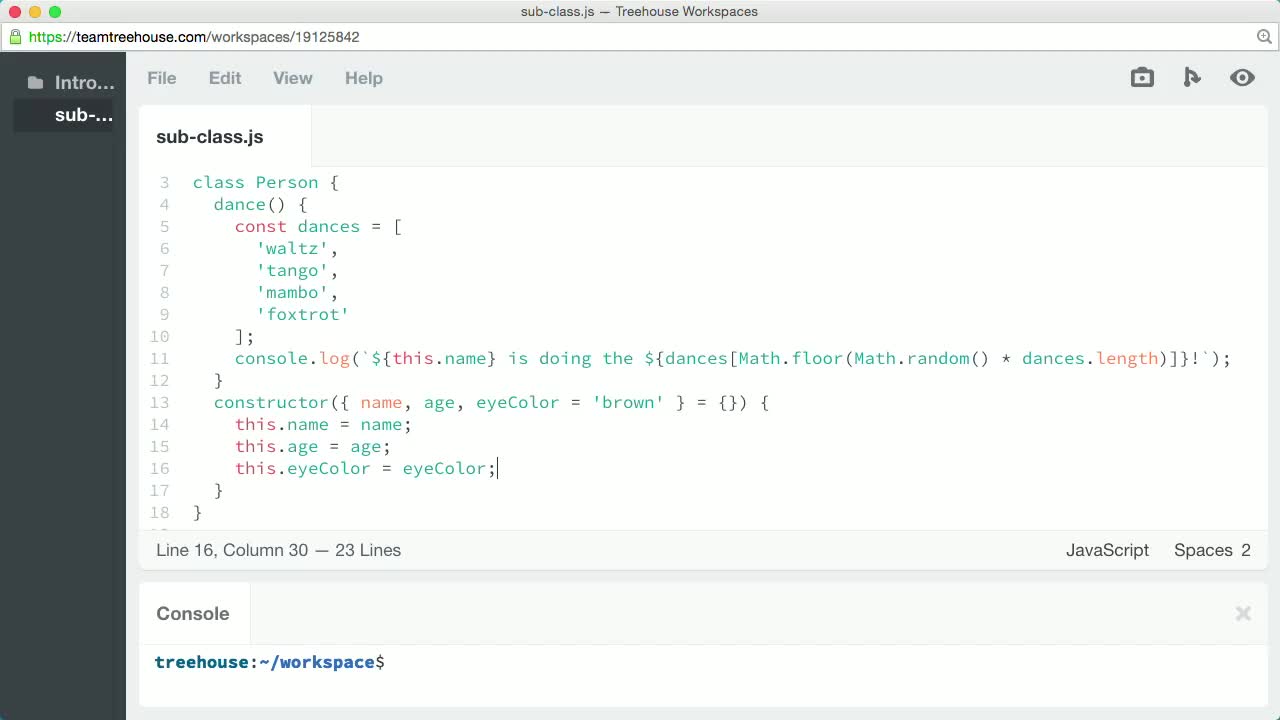Click the green padlock icon
Viewport: 1280px width, 720px height.
tap(15, 37)
